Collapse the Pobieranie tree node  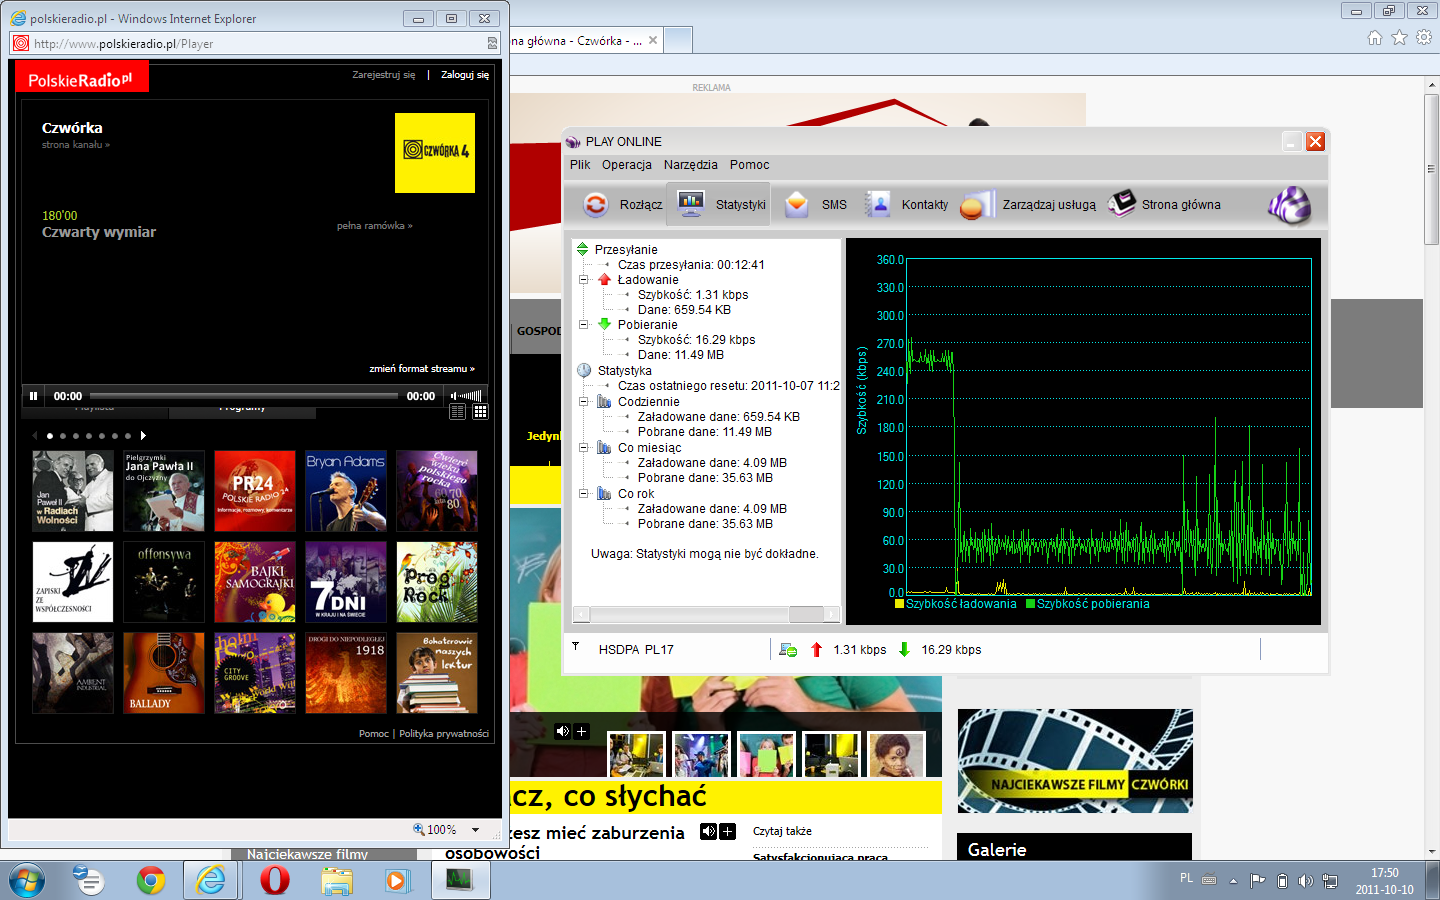click(583, 325)
